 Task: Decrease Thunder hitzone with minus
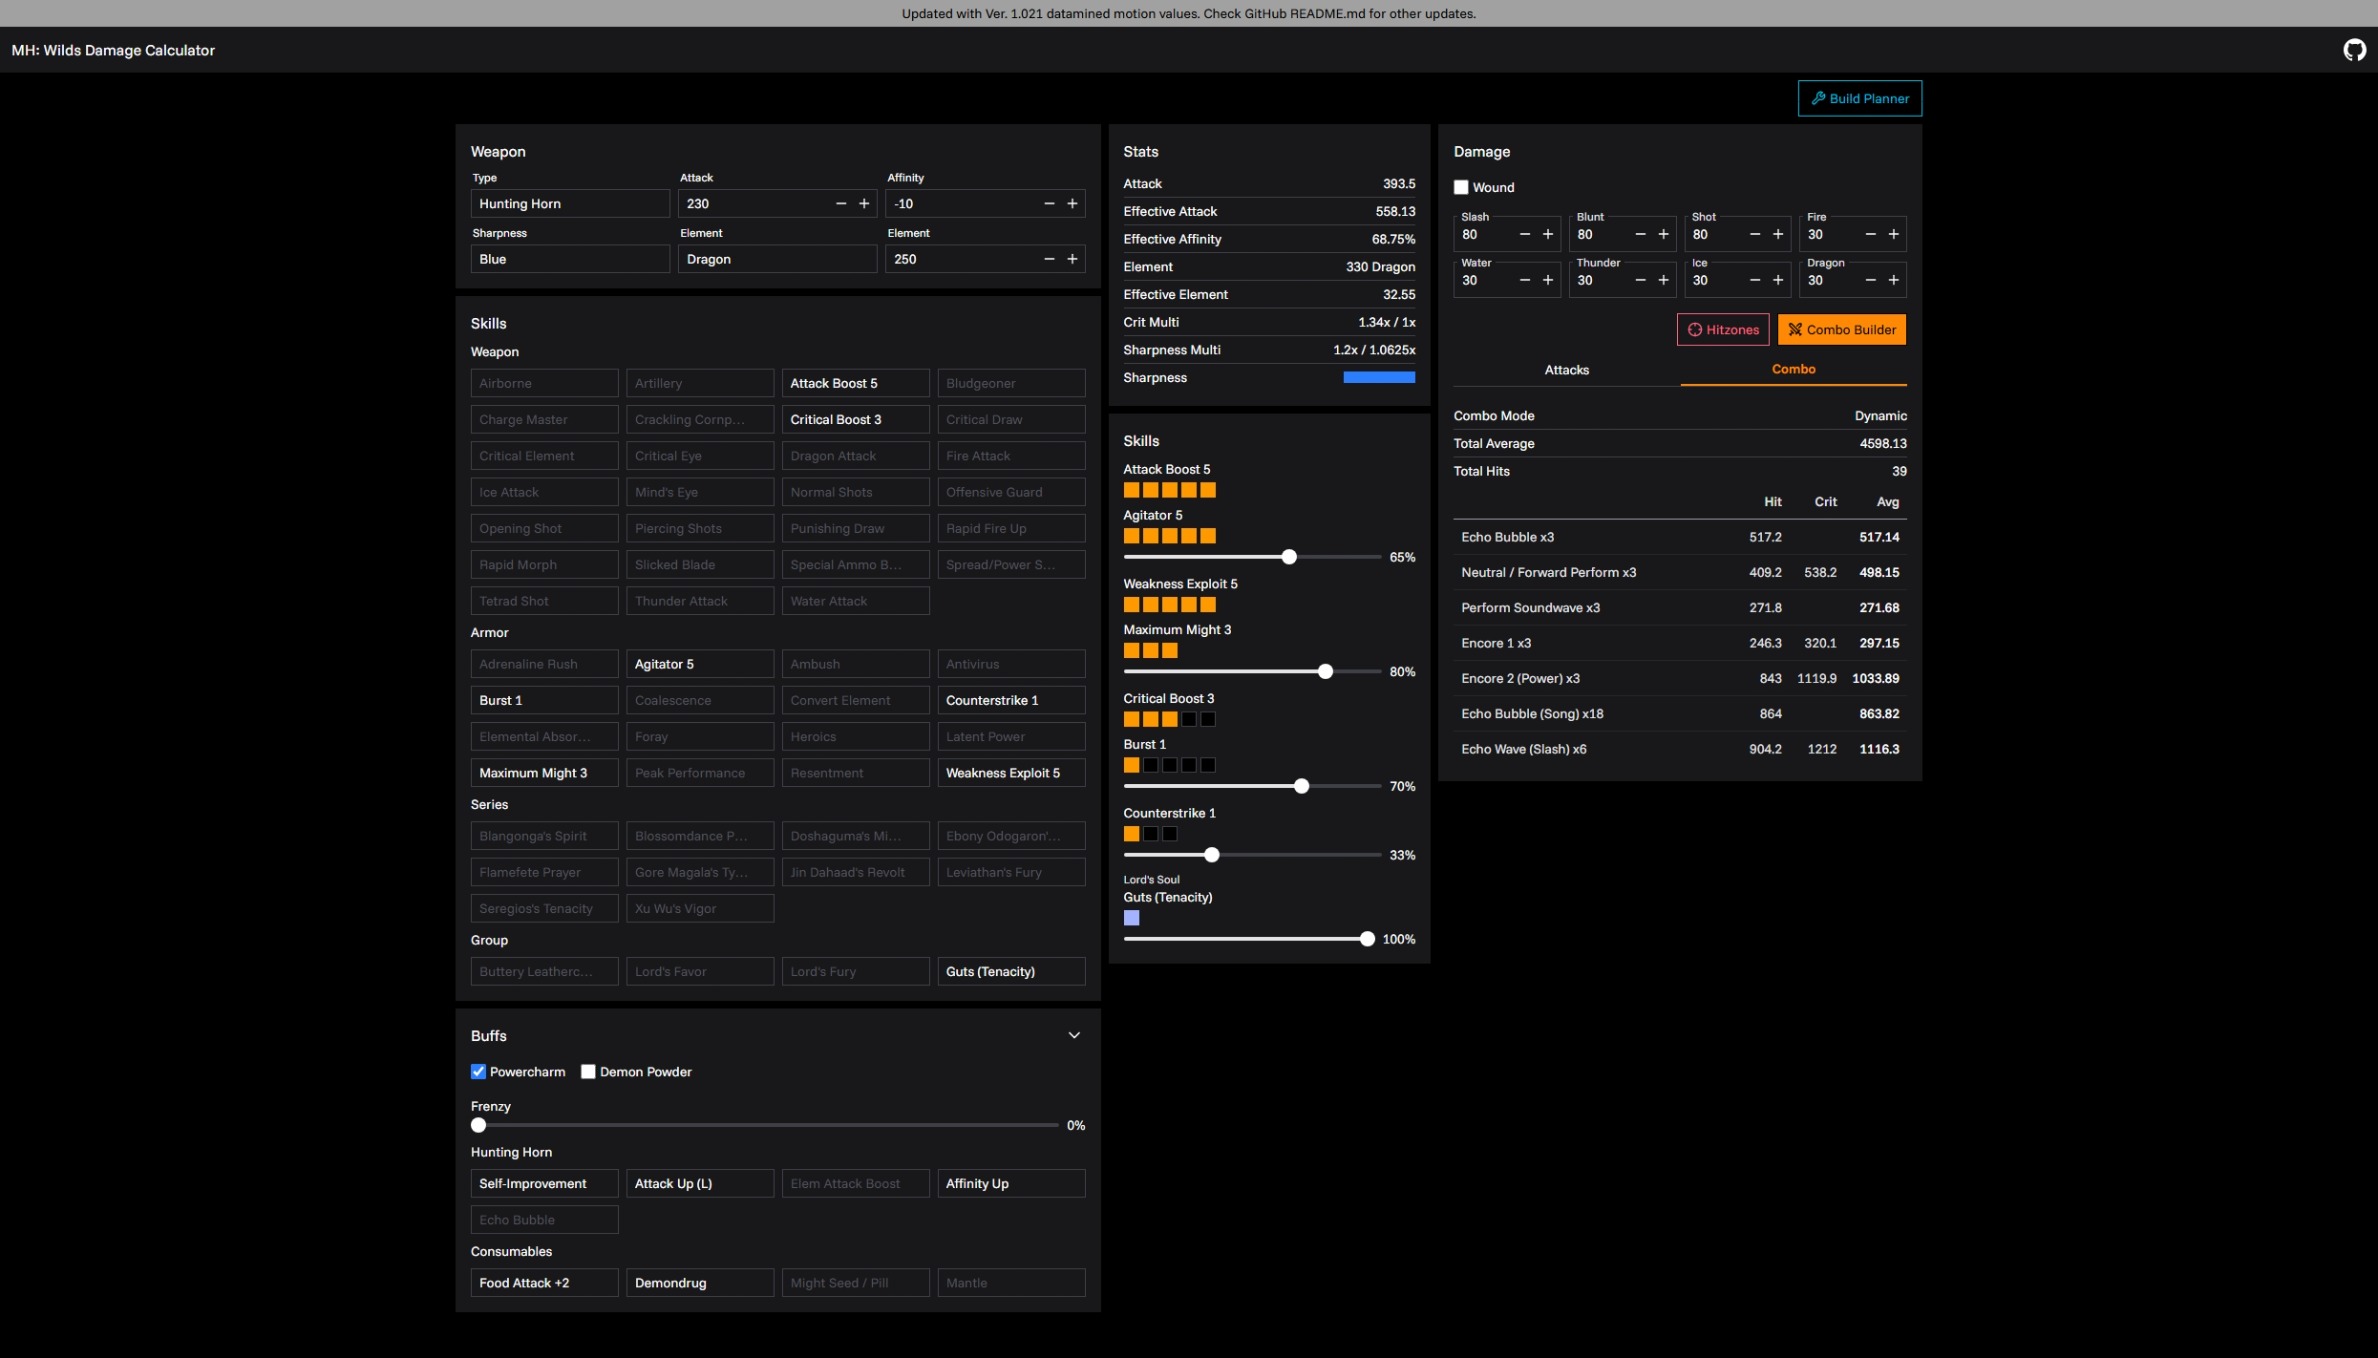click(x=1640, y=280)
